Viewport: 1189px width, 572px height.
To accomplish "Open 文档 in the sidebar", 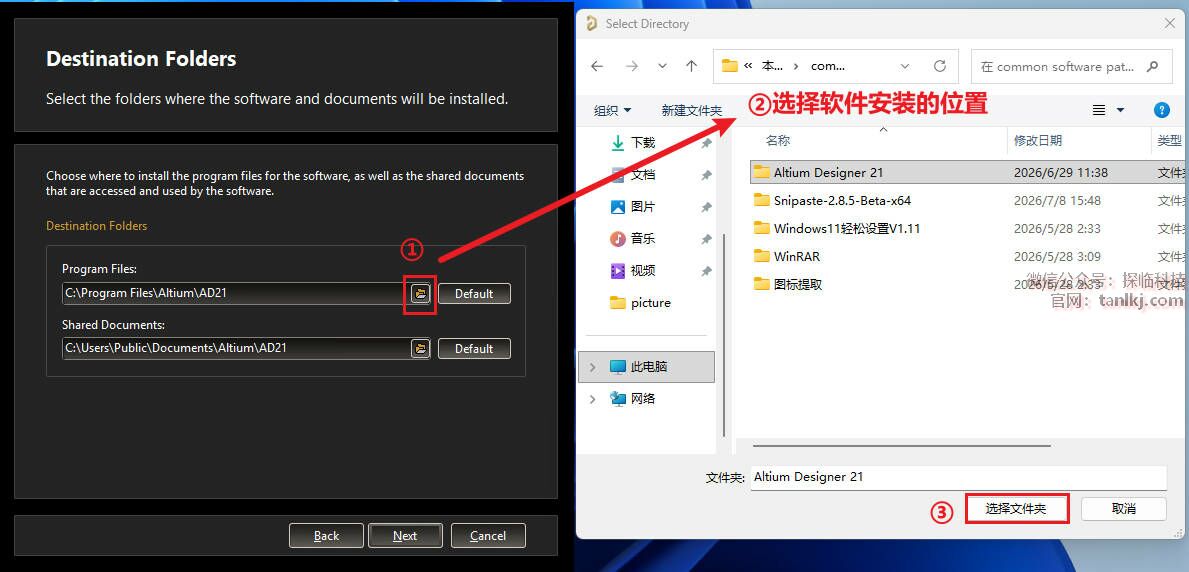I will (643, 174).
